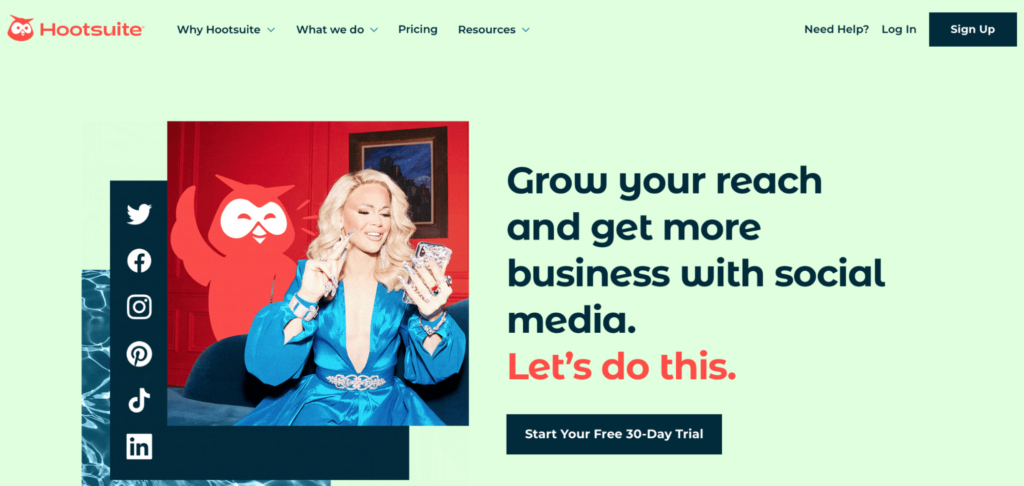Click the Sign Up button
Screen dimensions: 1024x486
(x=972, y=29)
